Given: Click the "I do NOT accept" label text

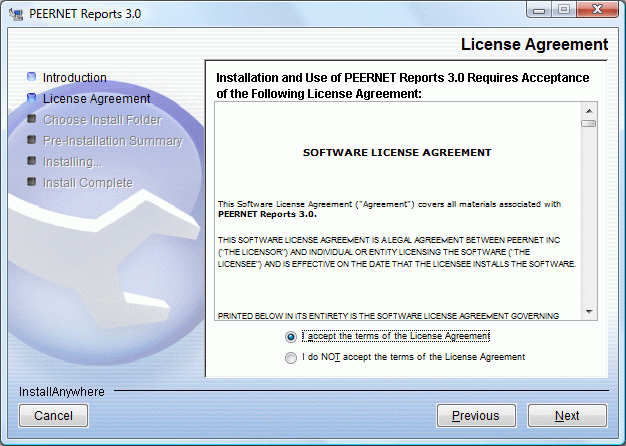Looking at the screenshot, I should [414, 357].
